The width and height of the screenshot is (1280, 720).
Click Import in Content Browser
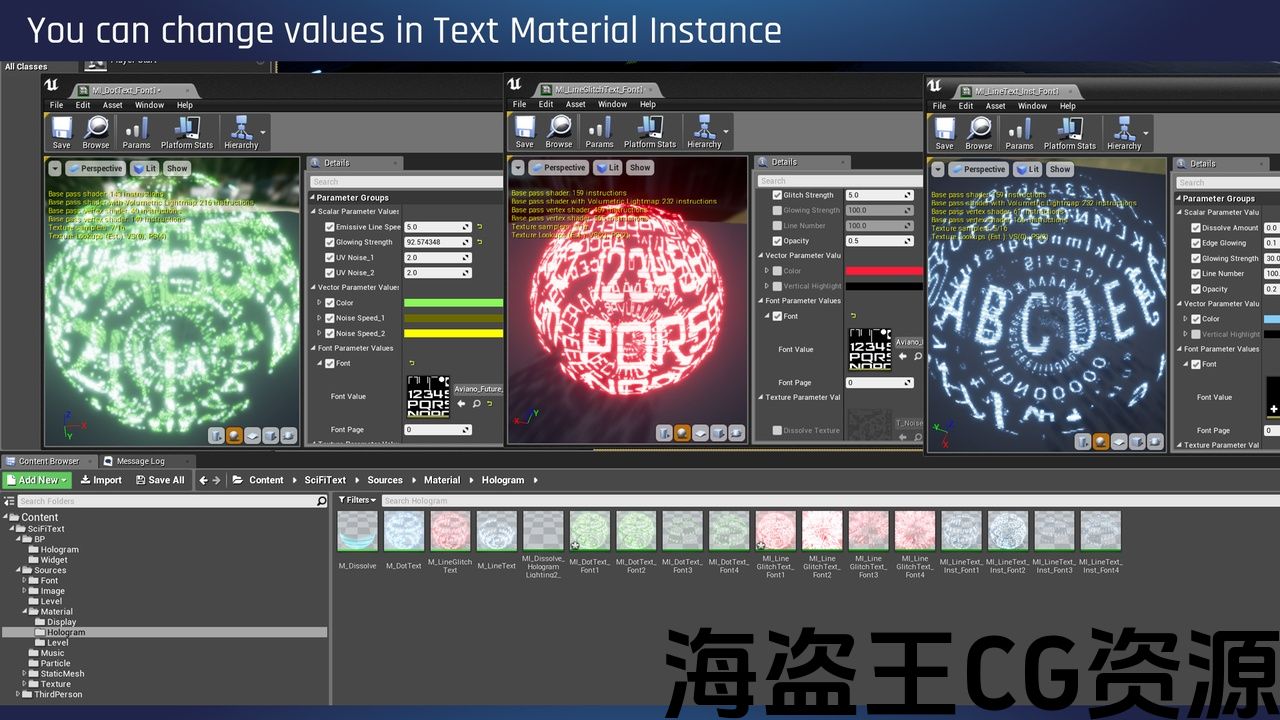point(101,480)
